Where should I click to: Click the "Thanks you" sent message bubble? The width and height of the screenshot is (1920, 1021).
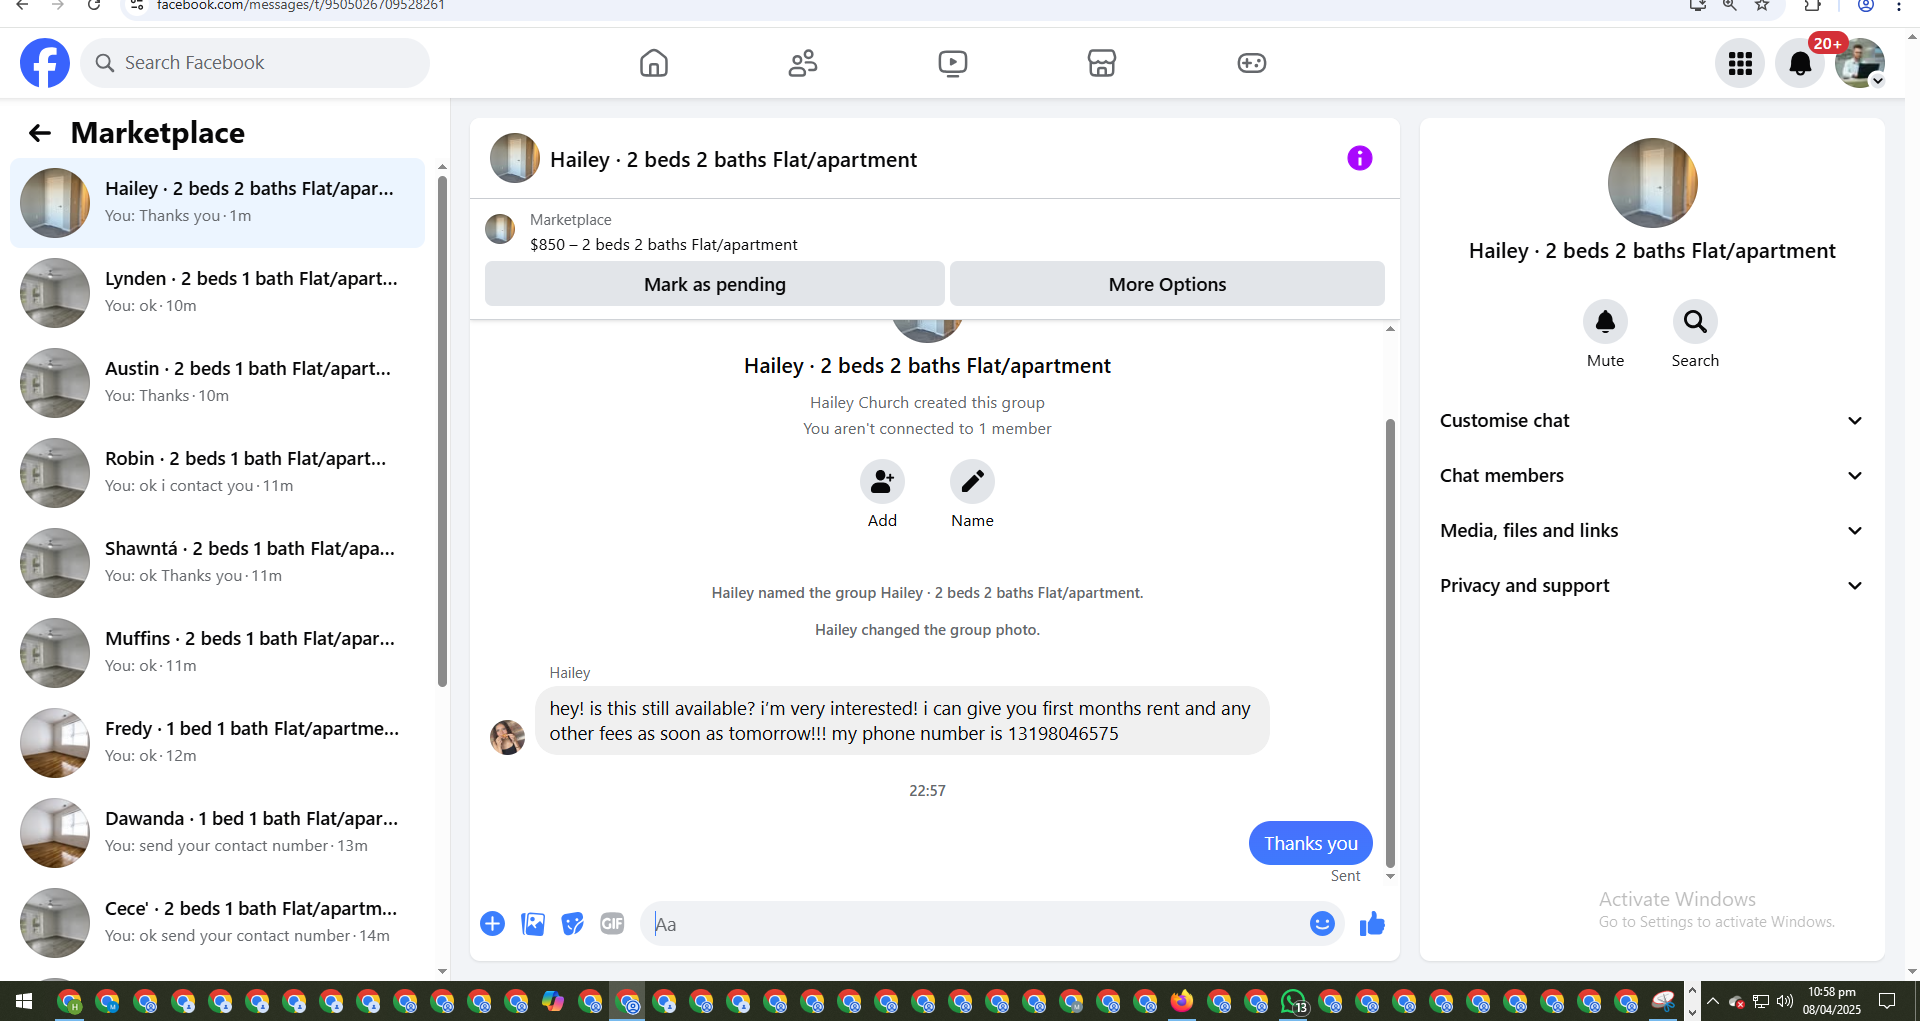click(x=1310, y=843)
